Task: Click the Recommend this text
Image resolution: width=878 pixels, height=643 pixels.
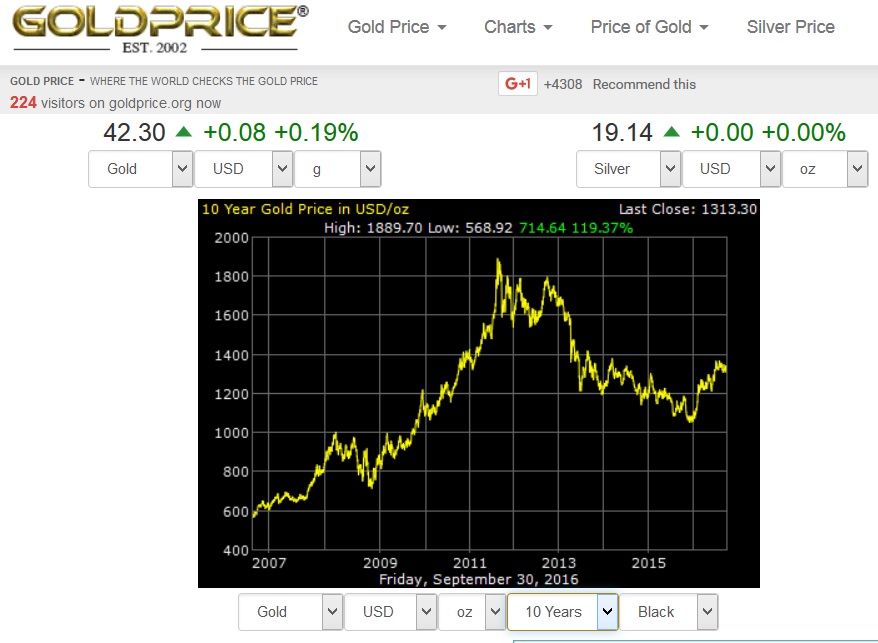Action: tap(644, 84)
